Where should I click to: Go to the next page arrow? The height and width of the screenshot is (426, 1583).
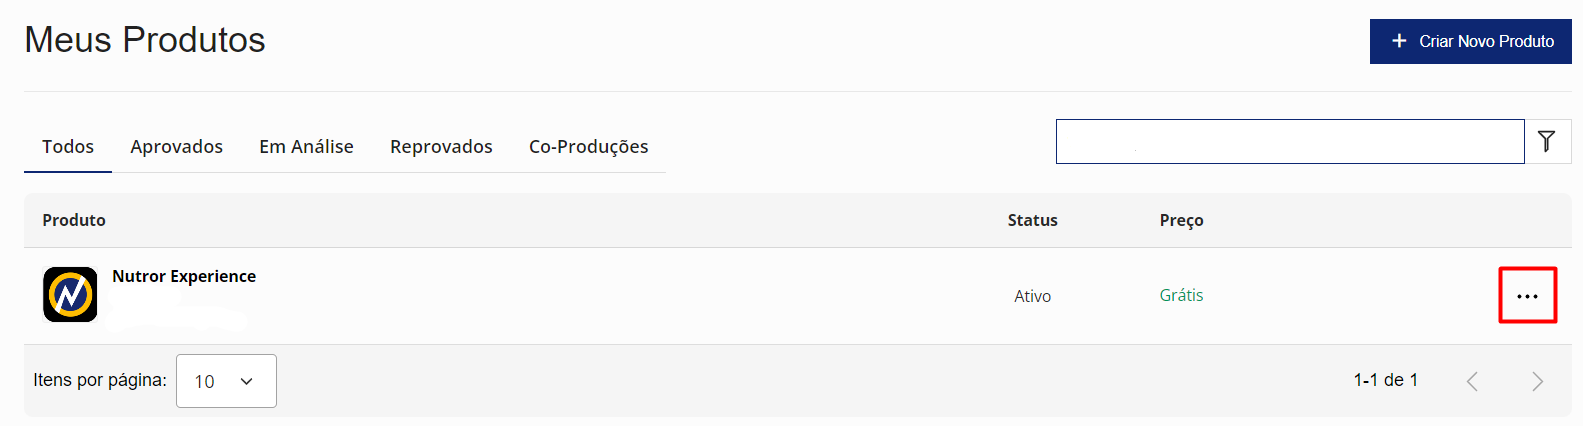1537,381
